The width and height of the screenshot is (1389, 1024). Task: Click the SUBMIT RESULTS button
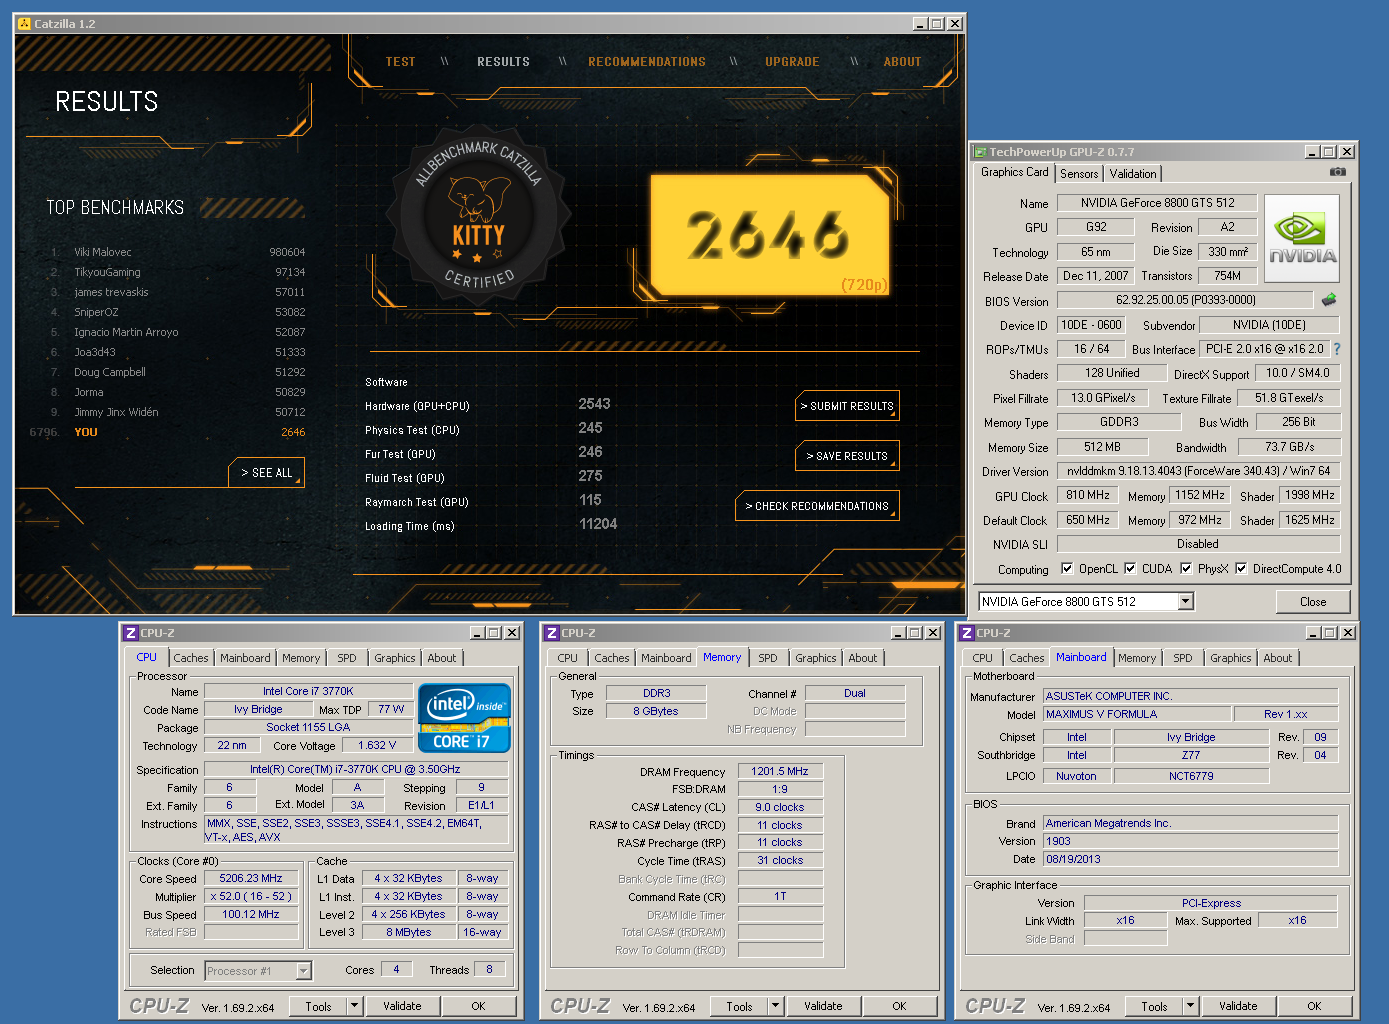coord(848,406)
